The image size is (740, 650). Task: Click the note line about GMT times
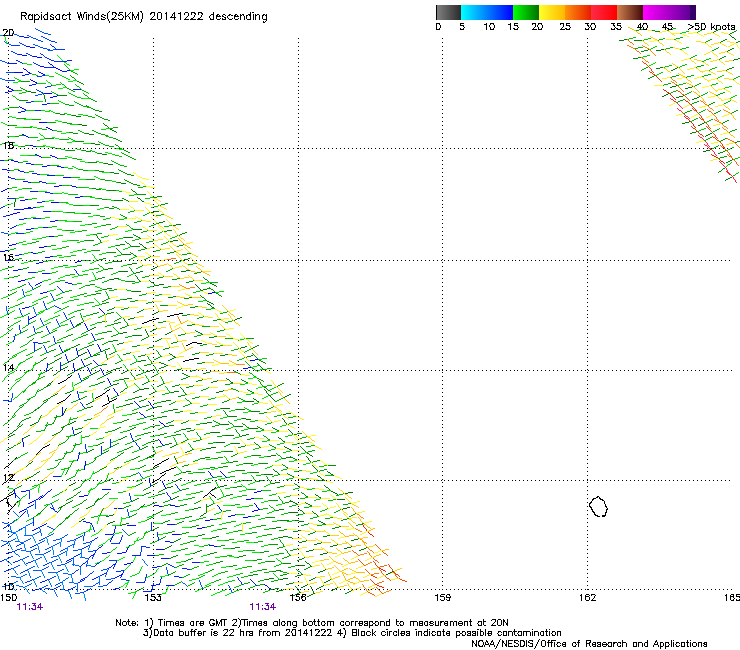[x=312, y=623]
